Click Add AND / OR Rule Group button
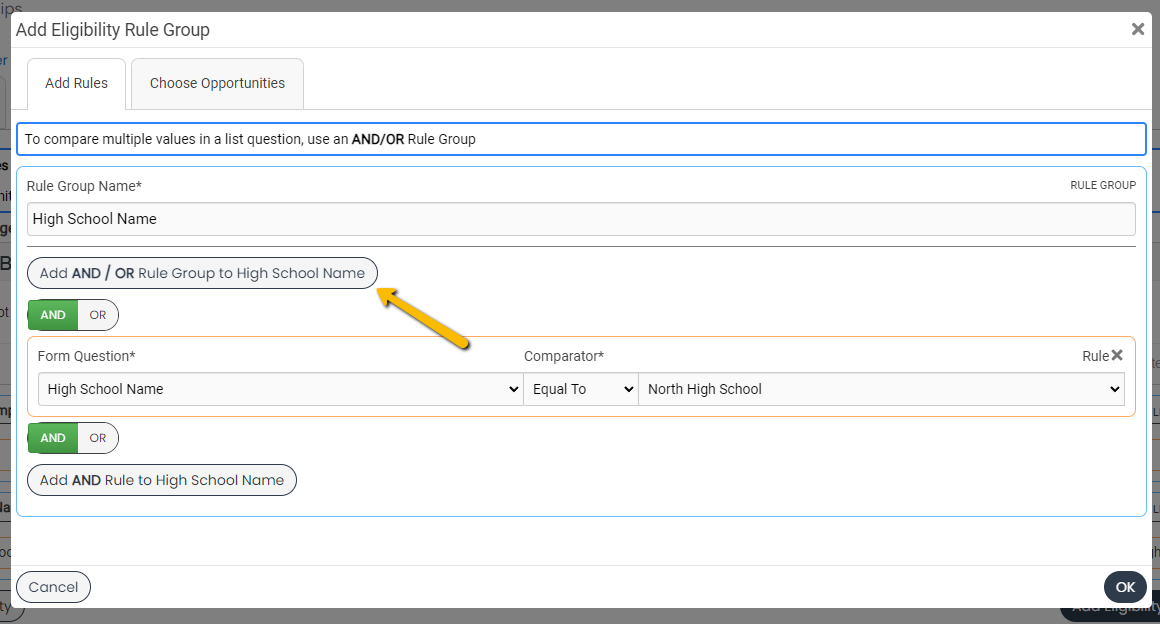Viewport: 1160px width, 624px height. point(202,272)
